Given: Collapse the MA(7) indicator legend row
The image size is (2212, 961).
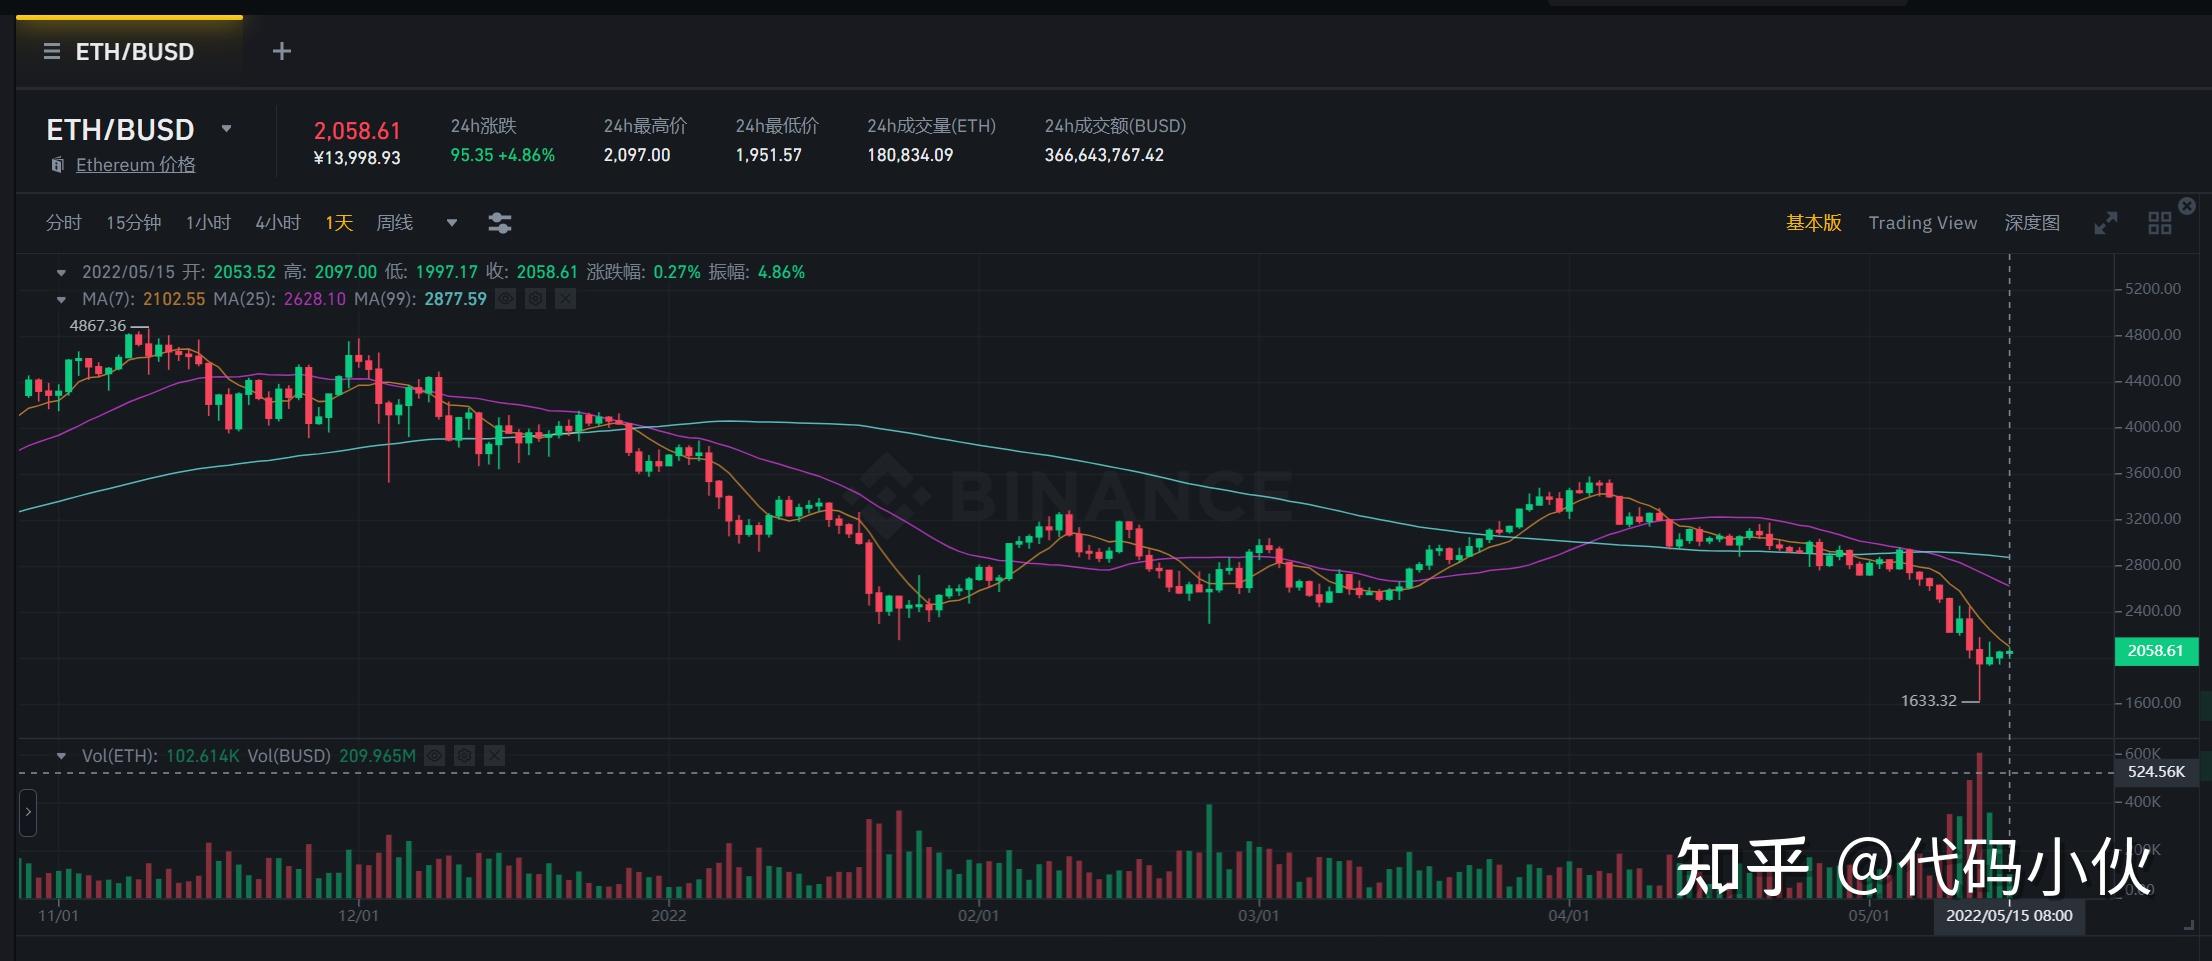Looking at the screenshot, I should click(x=61, y=299).
